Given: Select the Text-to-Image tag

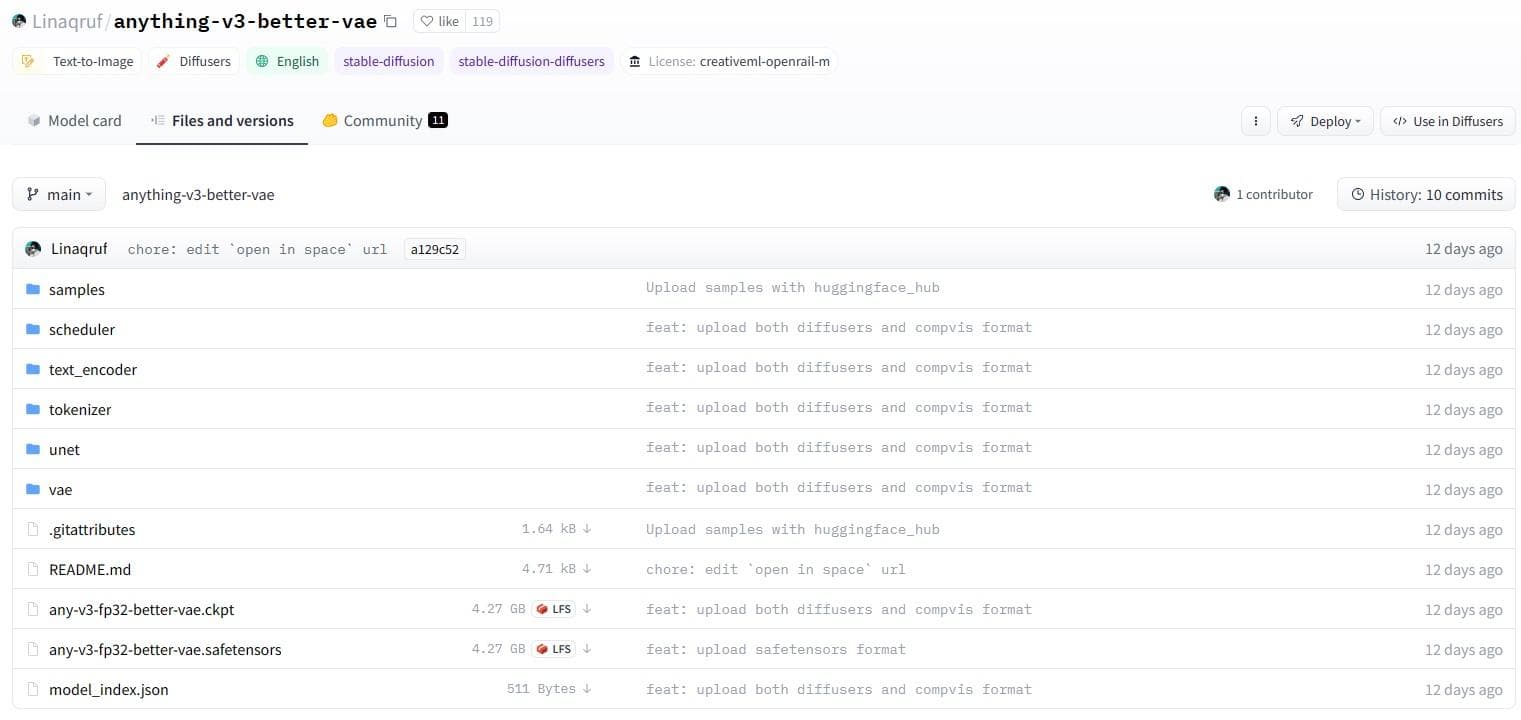Looking at the screenshot, I should (x=78, y=61).
